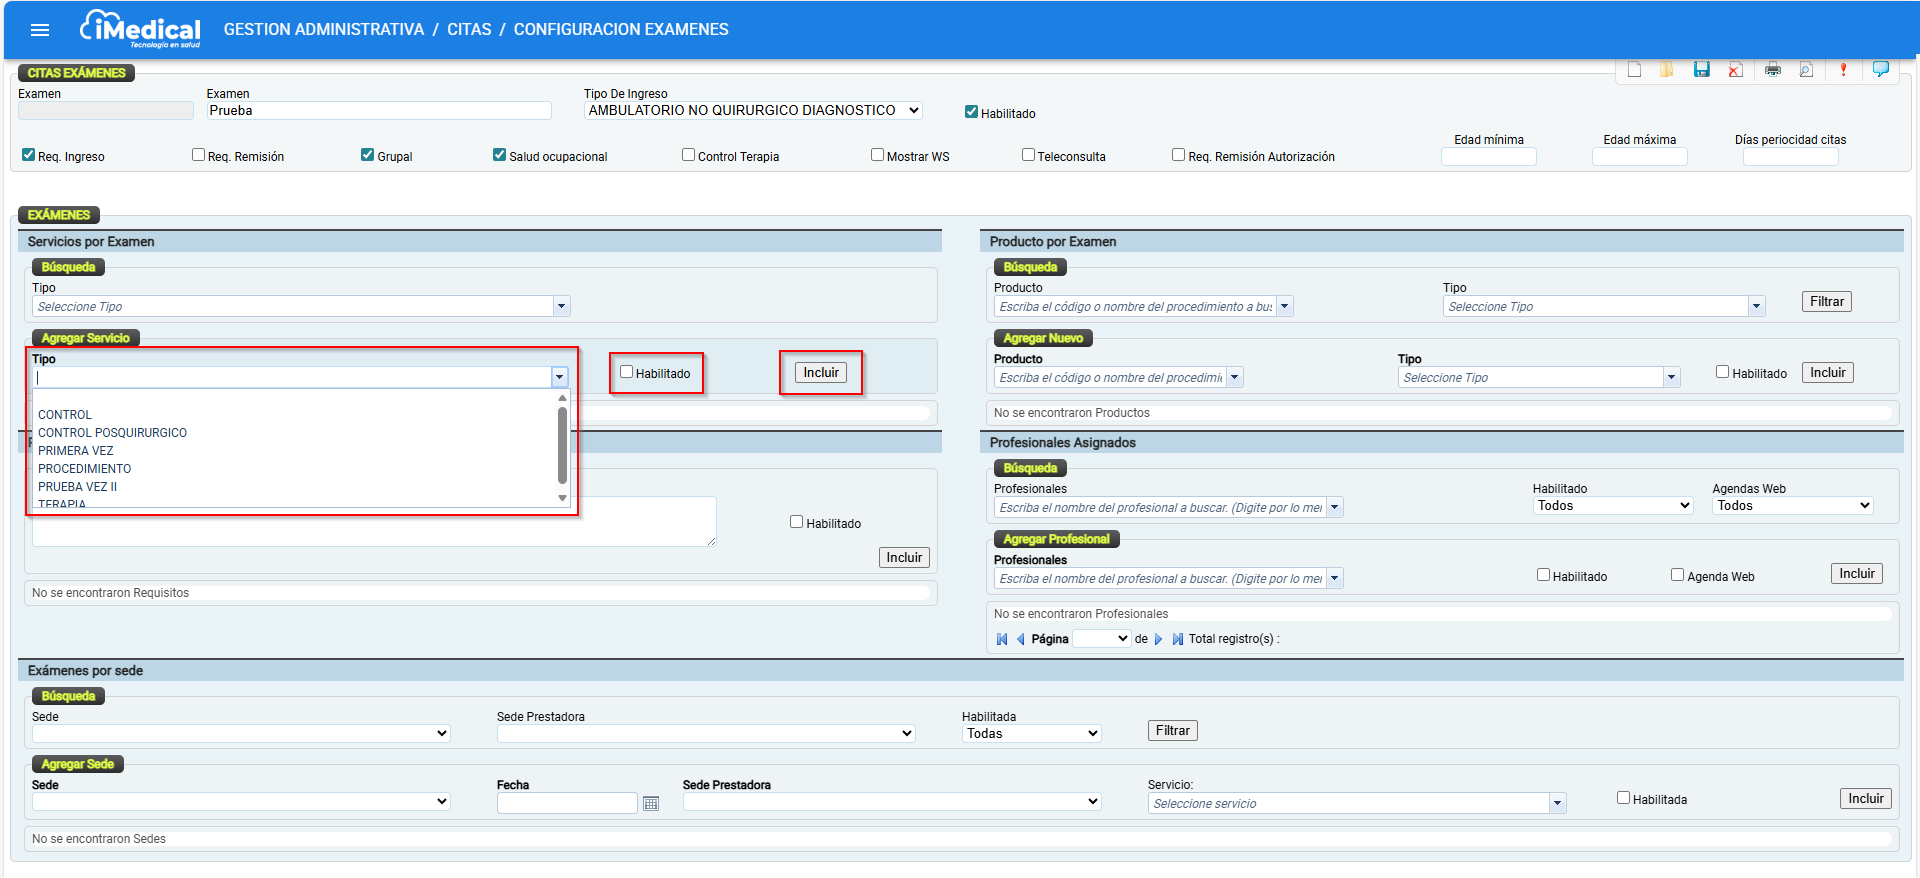Check the Agenda Web checkbox
Screen dimensions: 1920x878
[1677, 575]
